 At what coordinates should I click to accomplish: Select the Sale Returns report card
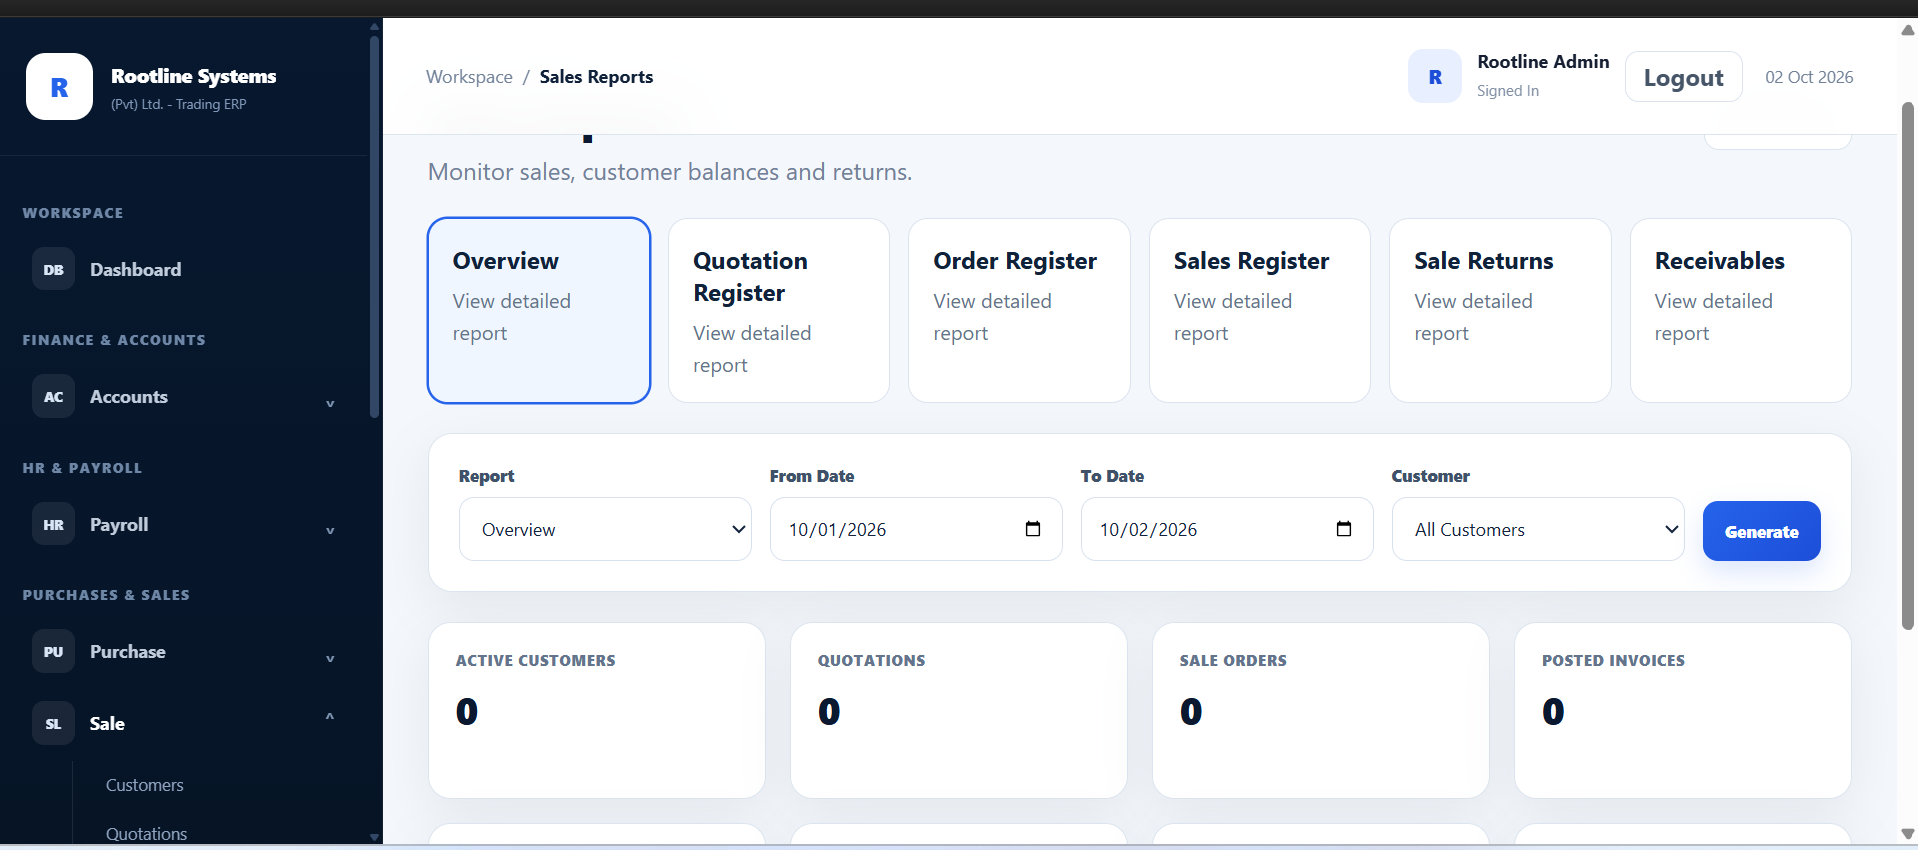click(1500, 310)
